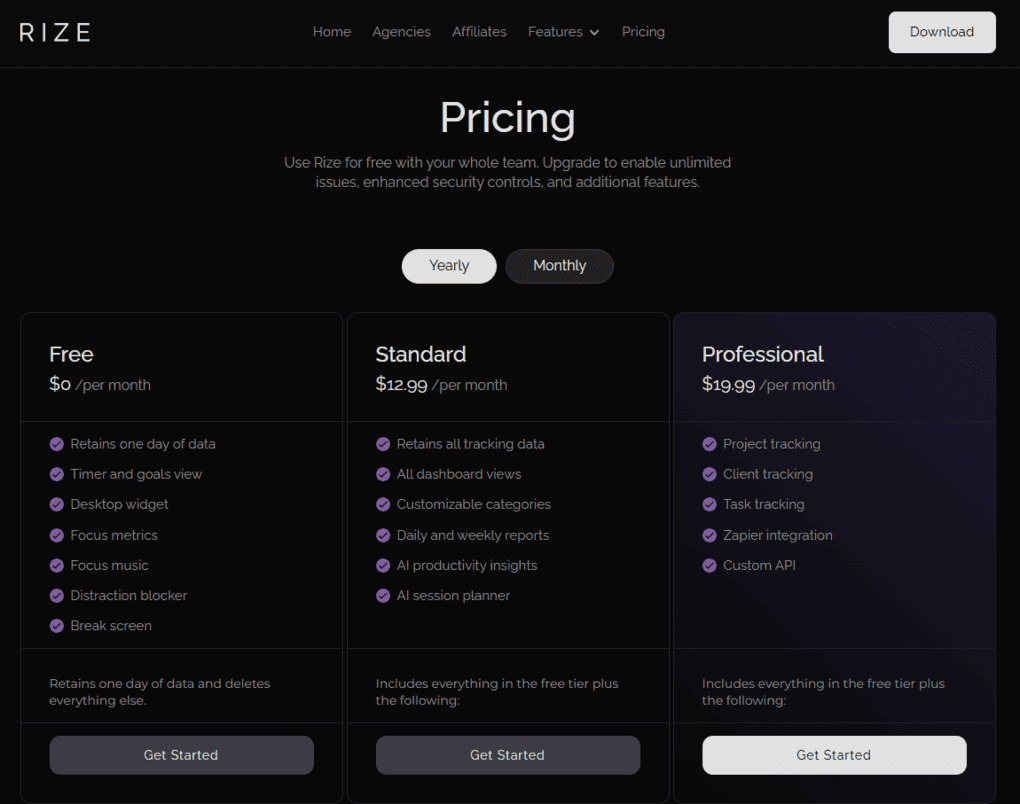This screenshot has width=1020, height=804.
Task: Click Download in the top right
Action: pyautogui.click(x=941, y=32)
